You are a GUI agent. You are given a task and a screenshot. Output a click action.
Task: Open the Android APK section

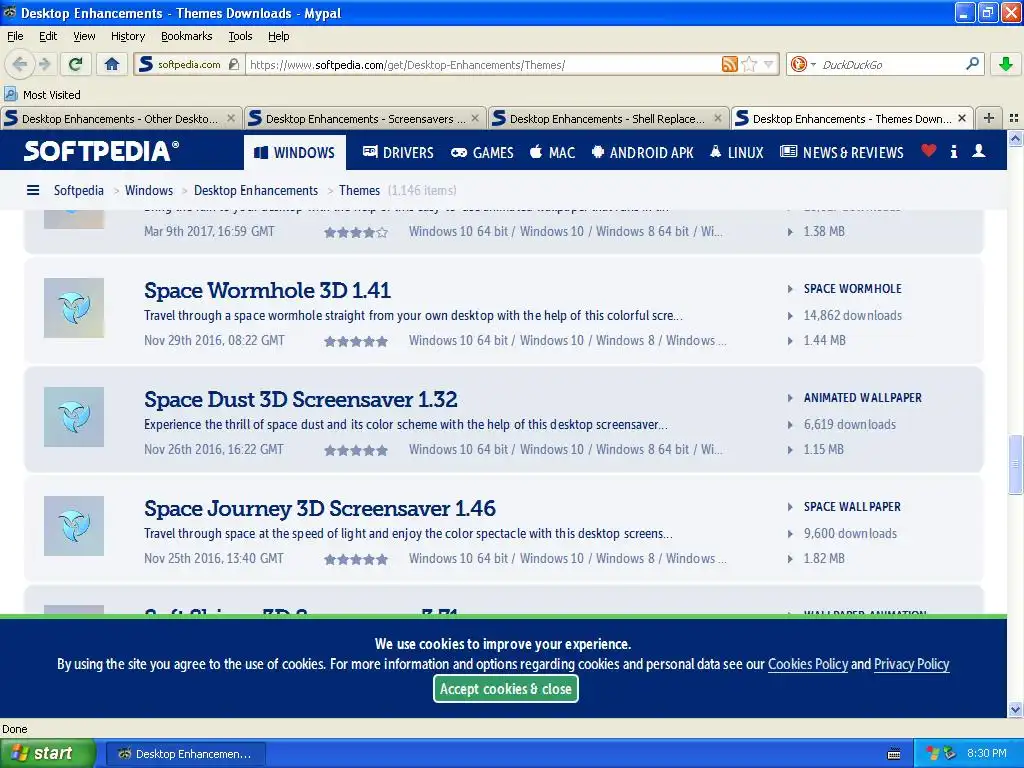pyautogui.click(x=643, y=152)
